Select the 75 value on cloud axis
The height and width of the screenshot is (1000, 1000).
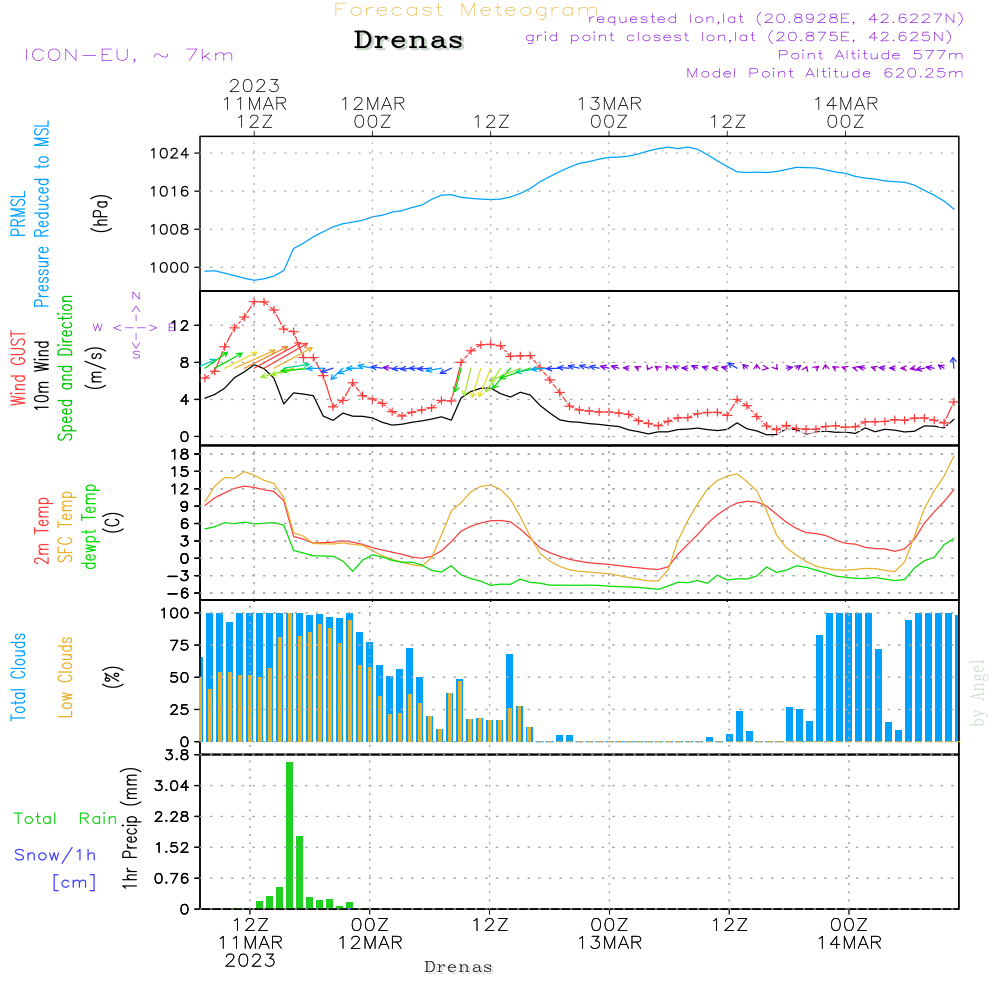(x=180, y=645)
